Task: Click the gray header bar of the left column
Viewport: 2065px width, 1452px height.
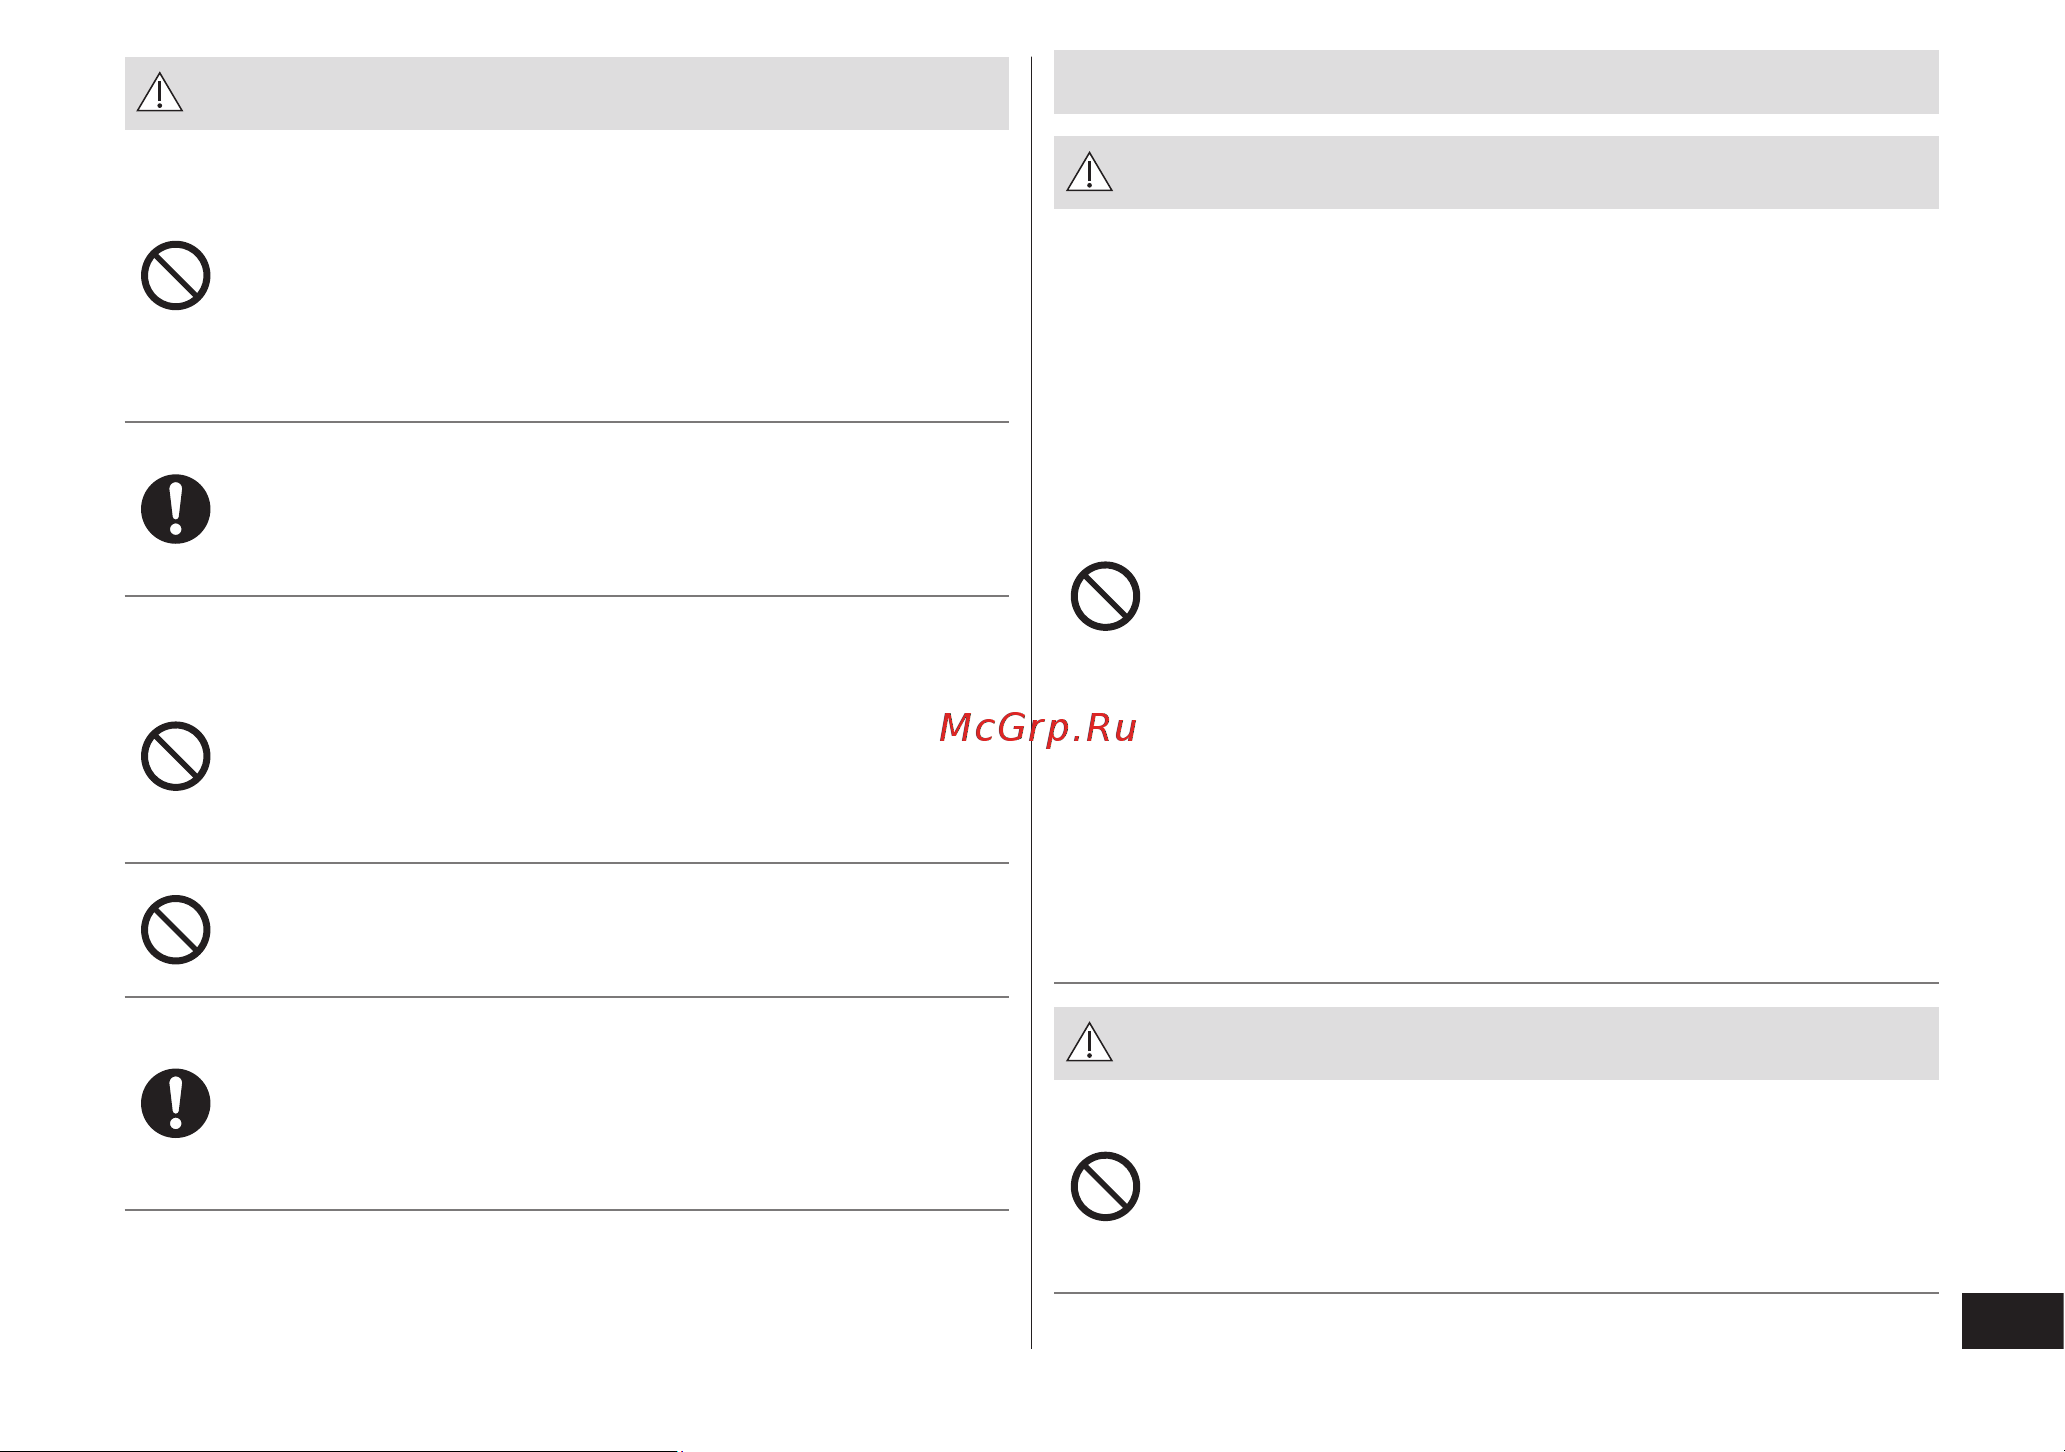Action: 567,93
